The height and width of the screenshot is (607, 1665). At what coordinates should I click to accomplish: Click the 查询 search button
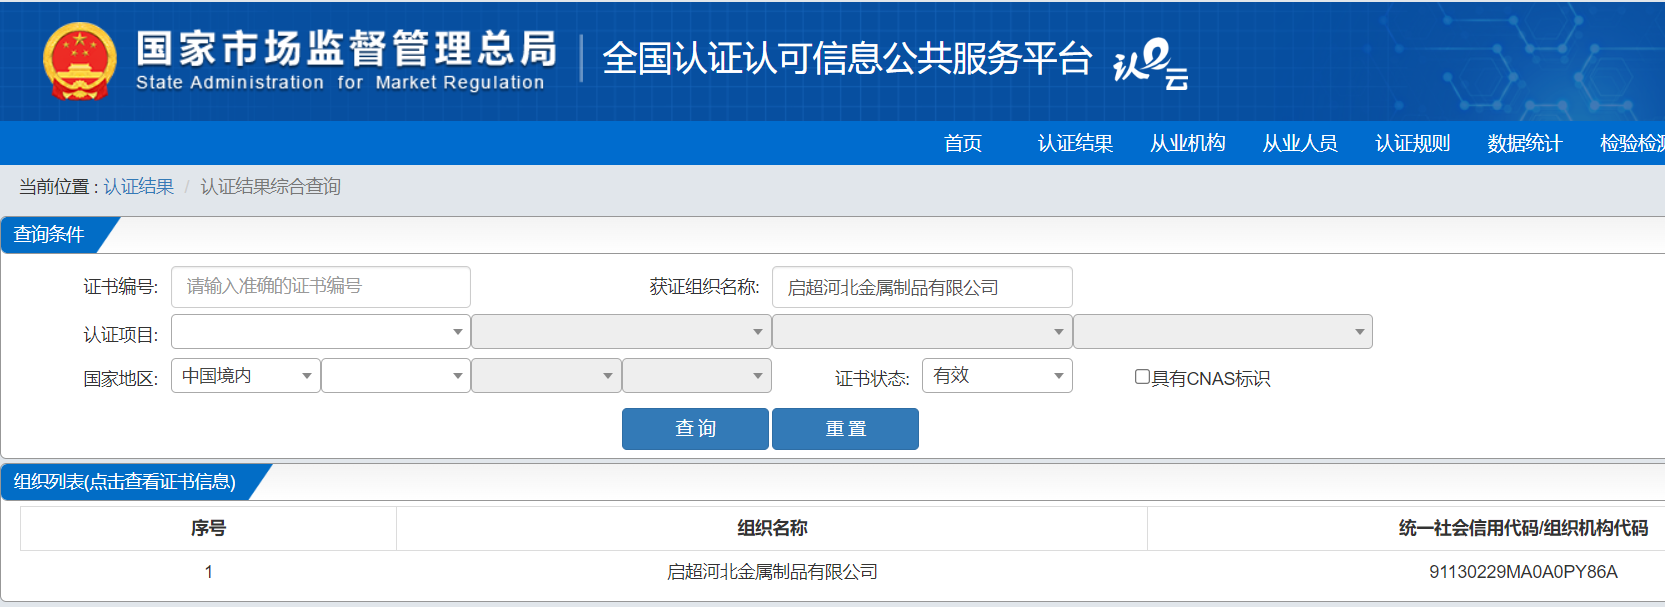coord(695,429)
